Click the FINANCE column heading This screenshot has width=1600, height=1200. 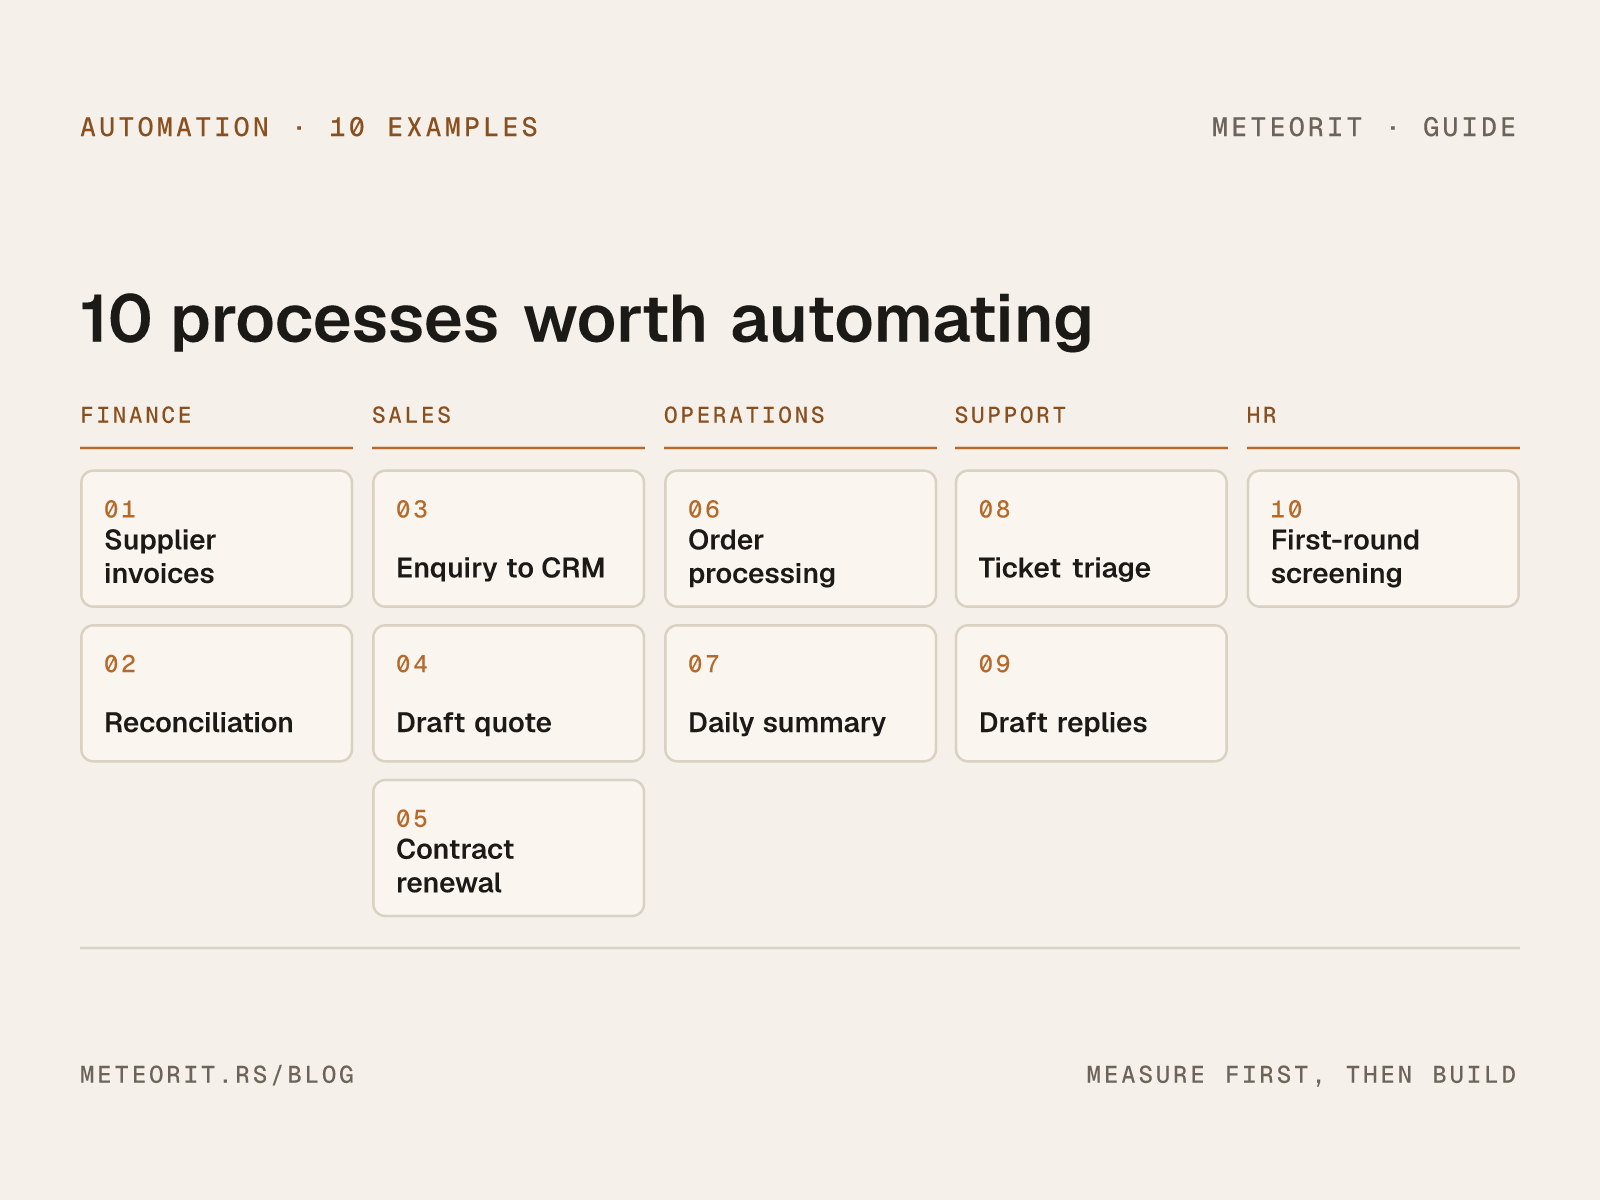click(136, 415)
